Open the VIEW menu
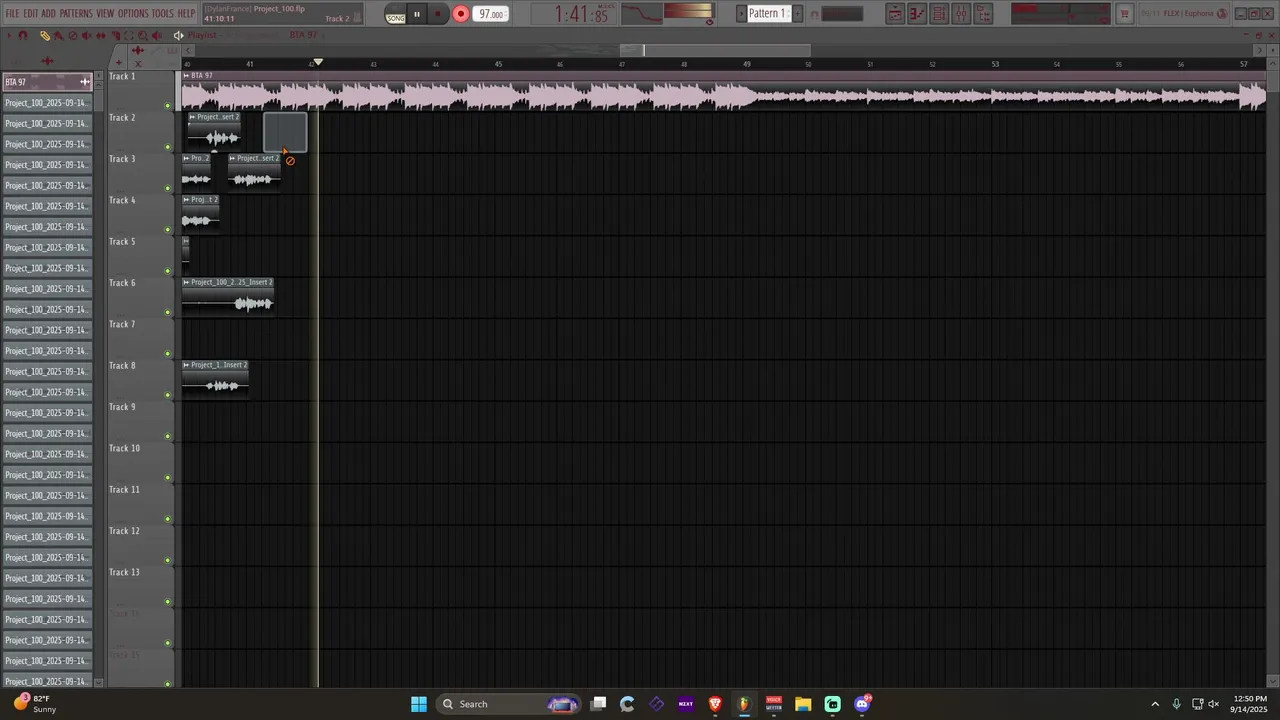The width and height of the screenshot is (1280, 720). pyautogui.click(x=105, y=14)
